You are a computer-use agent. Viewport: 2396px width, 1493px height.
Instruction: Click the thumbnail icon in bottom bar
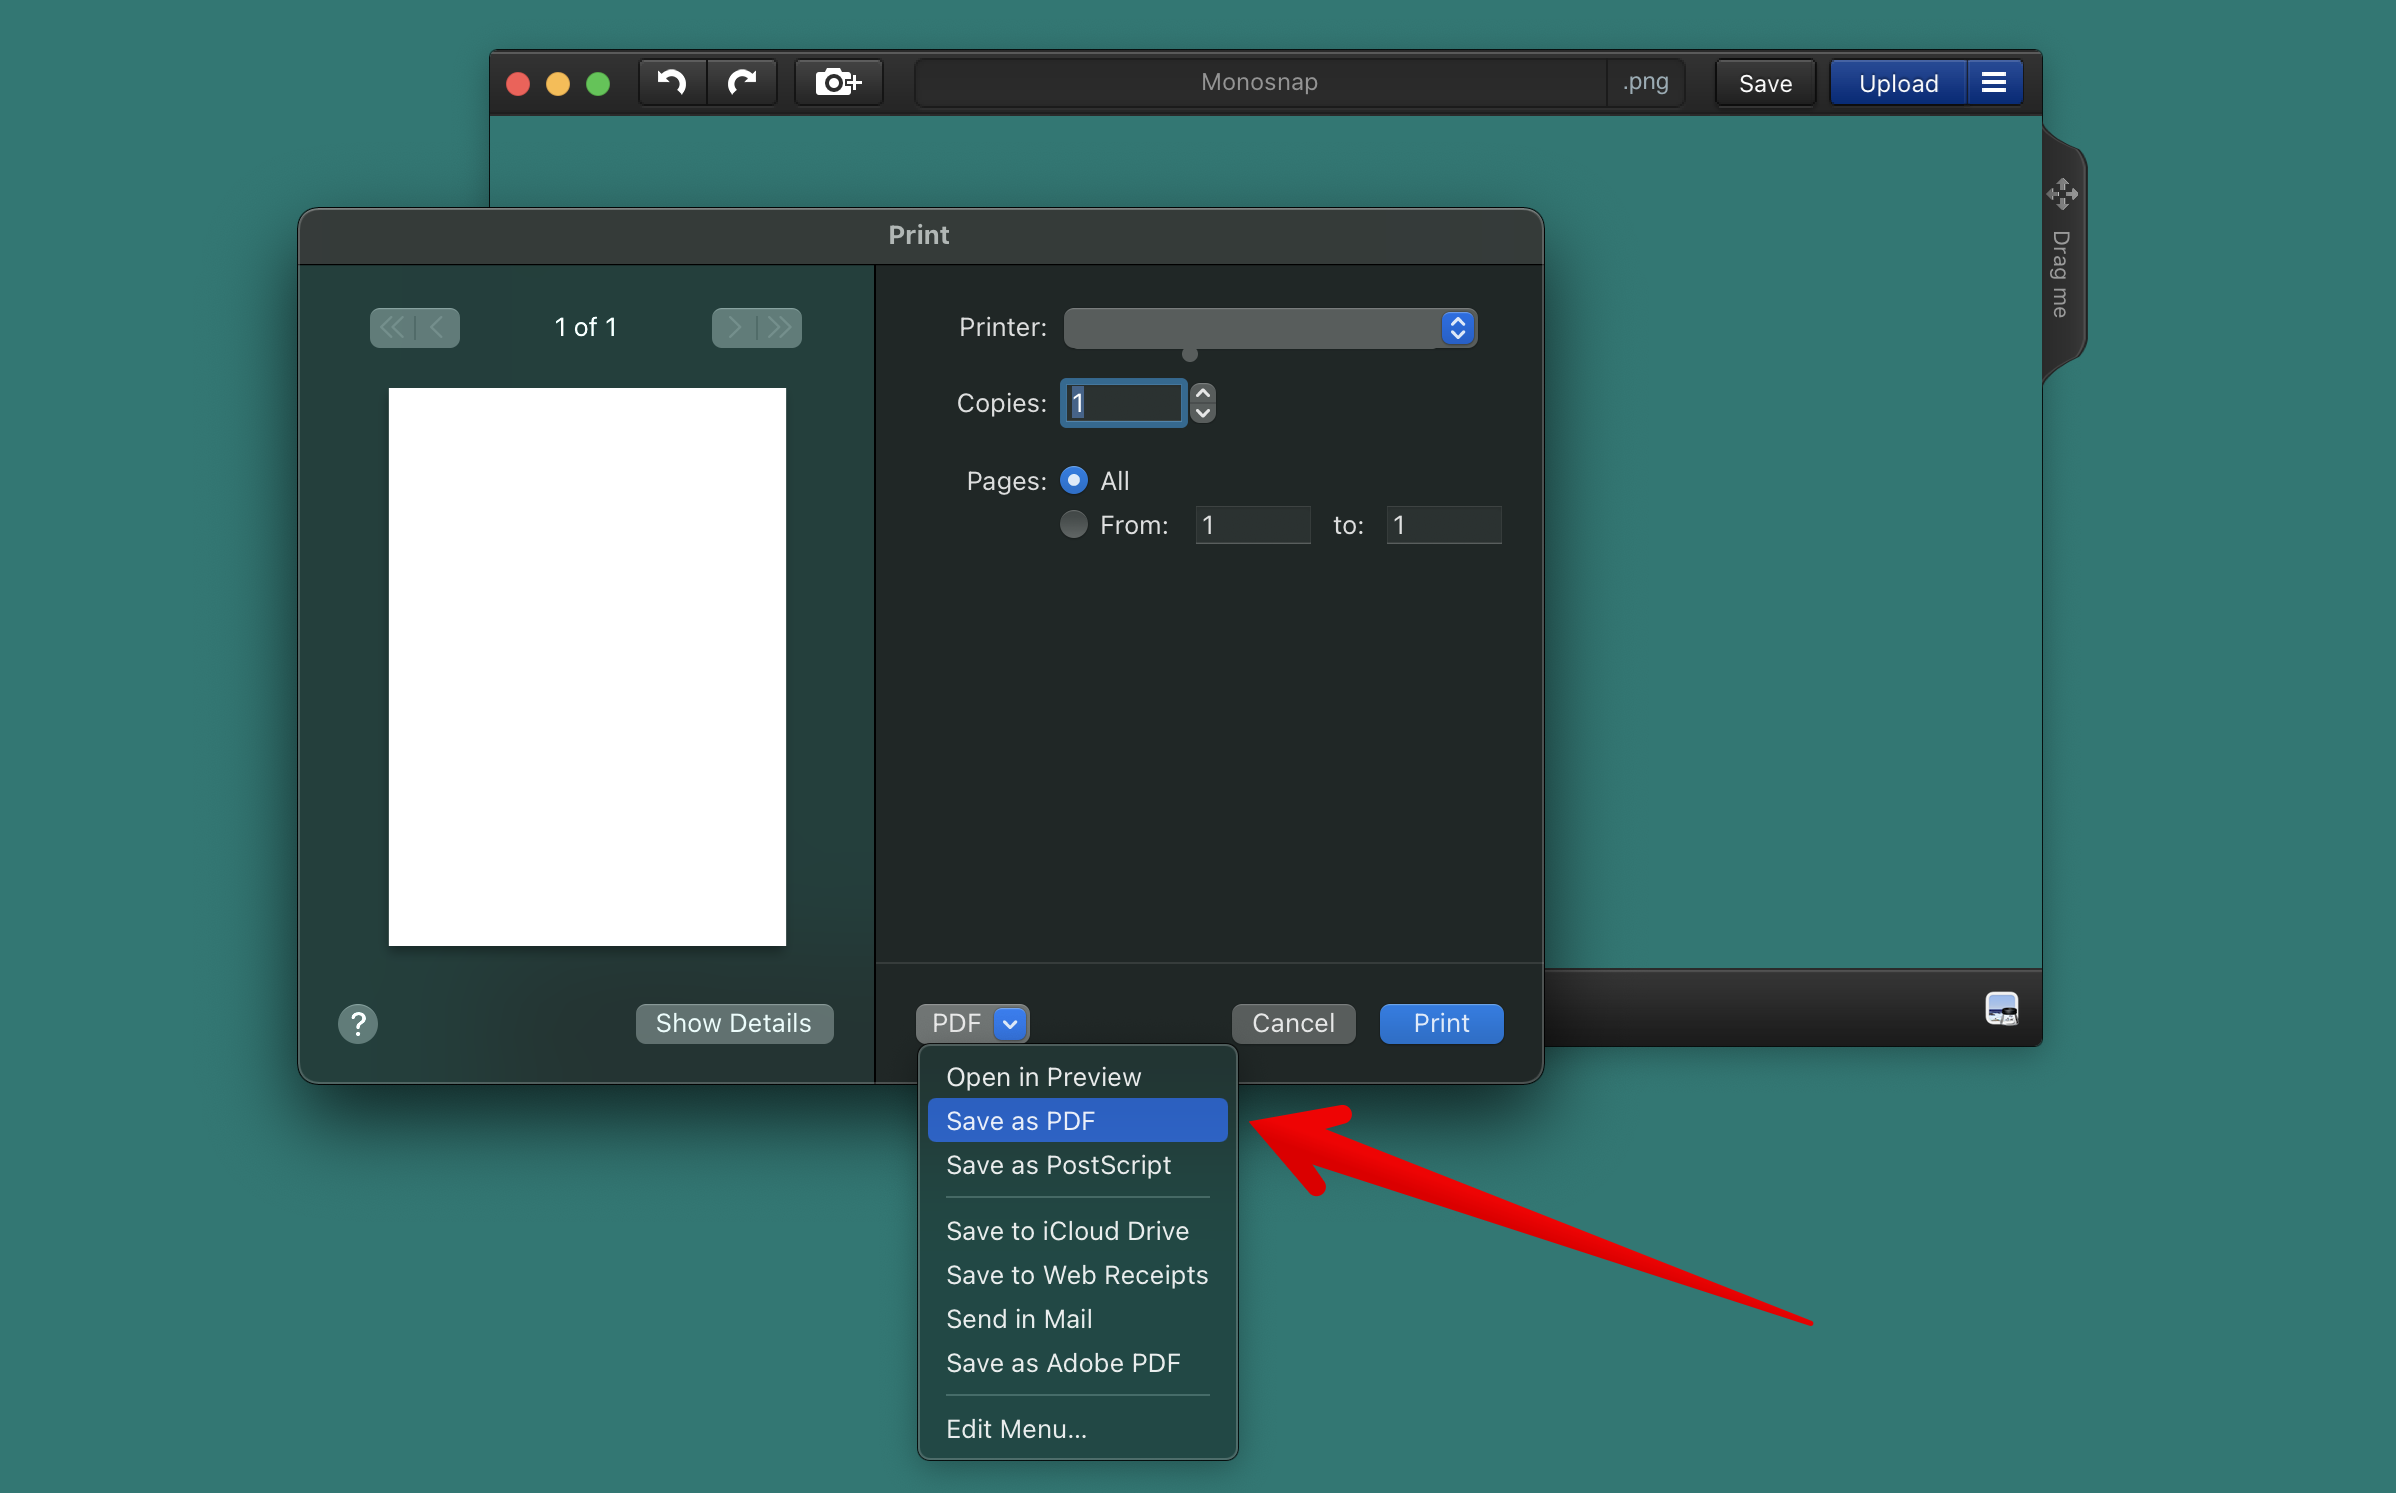(x=2001, y=1008)
